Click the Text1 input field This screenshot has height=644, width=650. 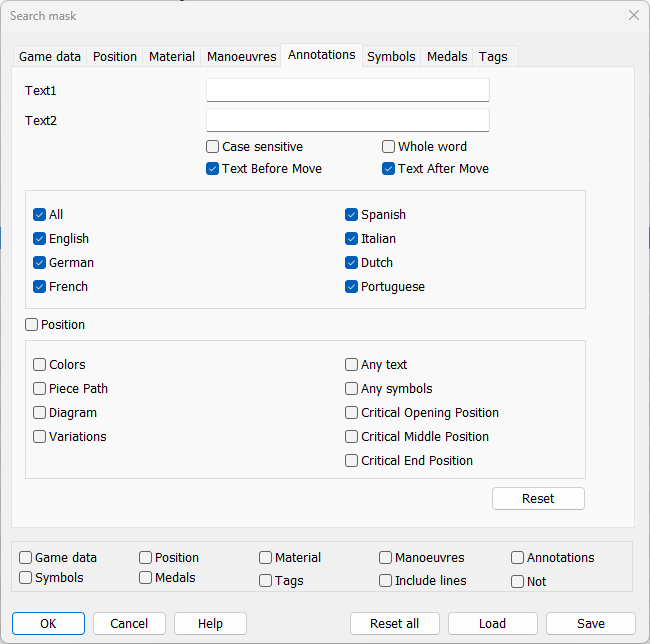348,90
